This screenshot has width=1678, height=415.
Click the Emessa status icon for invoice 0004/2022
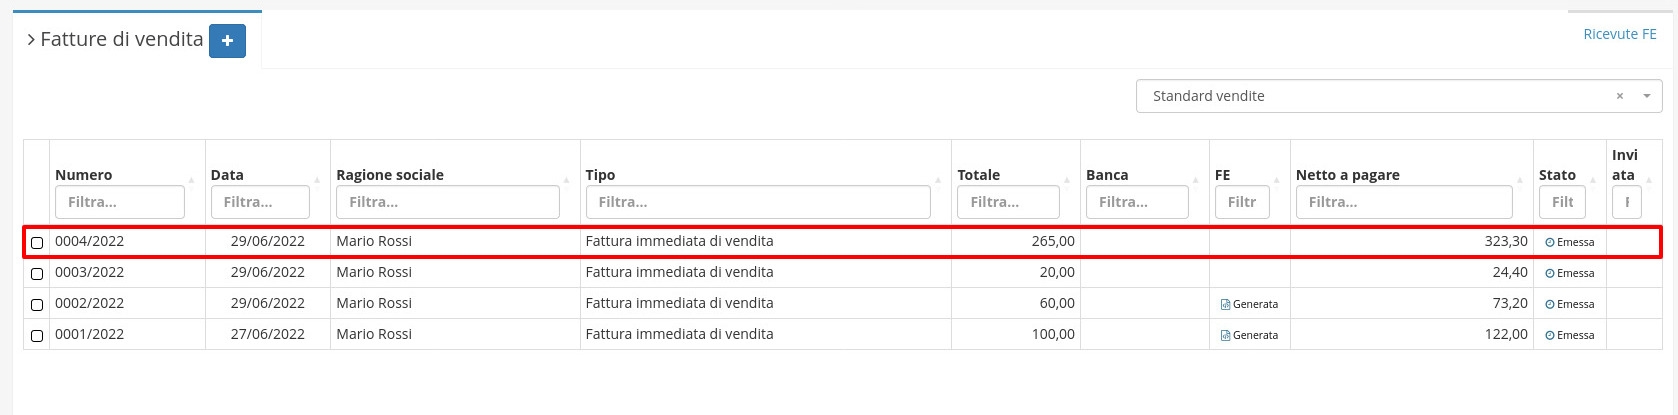(1550, 243)
